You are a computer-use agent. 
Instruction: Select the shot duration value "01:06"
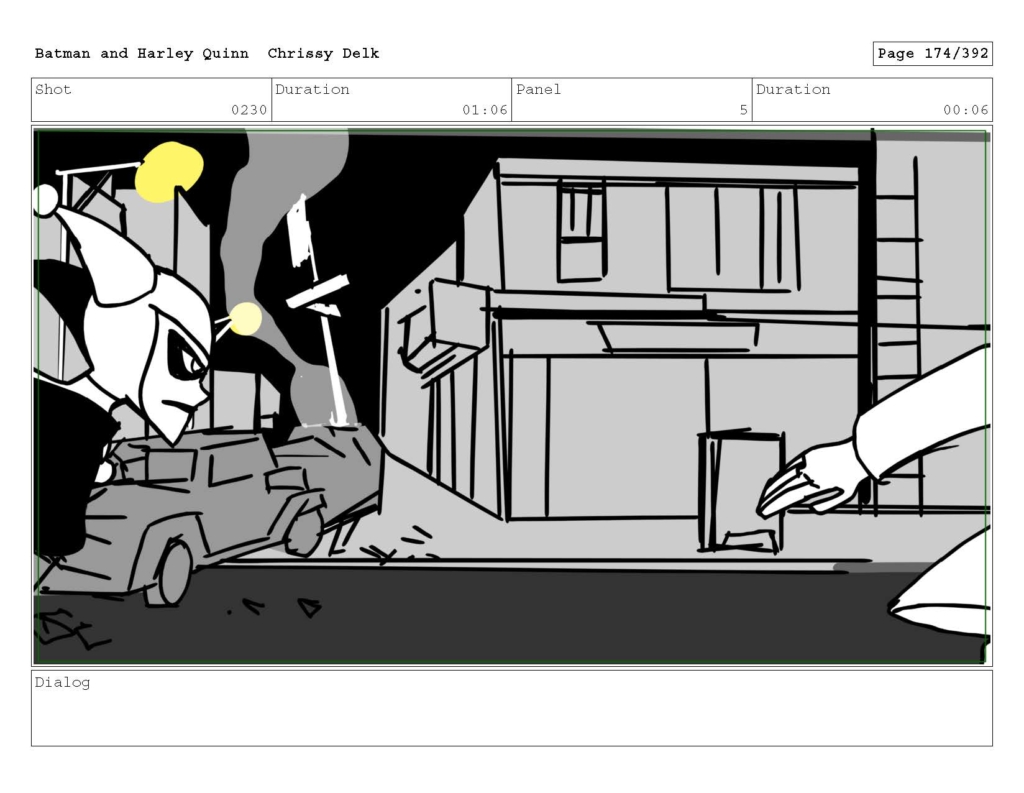[485, 110]
